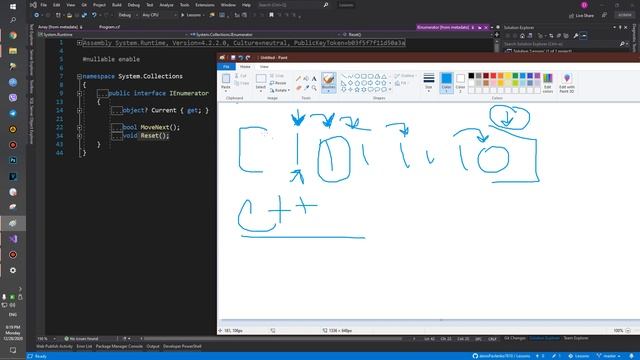Switch to the View tab in Paint
The image size is (640, 360).
pyautogui.click(x=264, y=67)
